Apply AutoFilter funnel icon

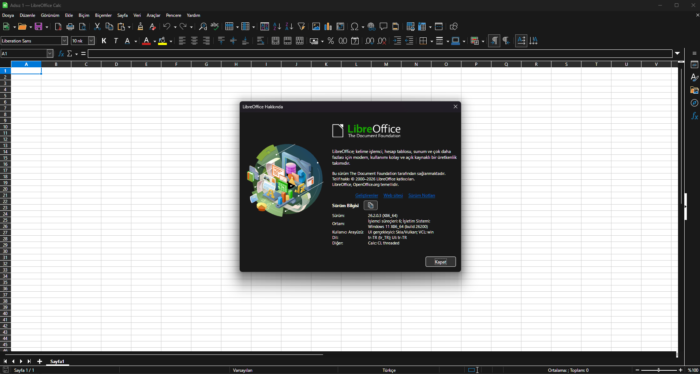[301, 27]
